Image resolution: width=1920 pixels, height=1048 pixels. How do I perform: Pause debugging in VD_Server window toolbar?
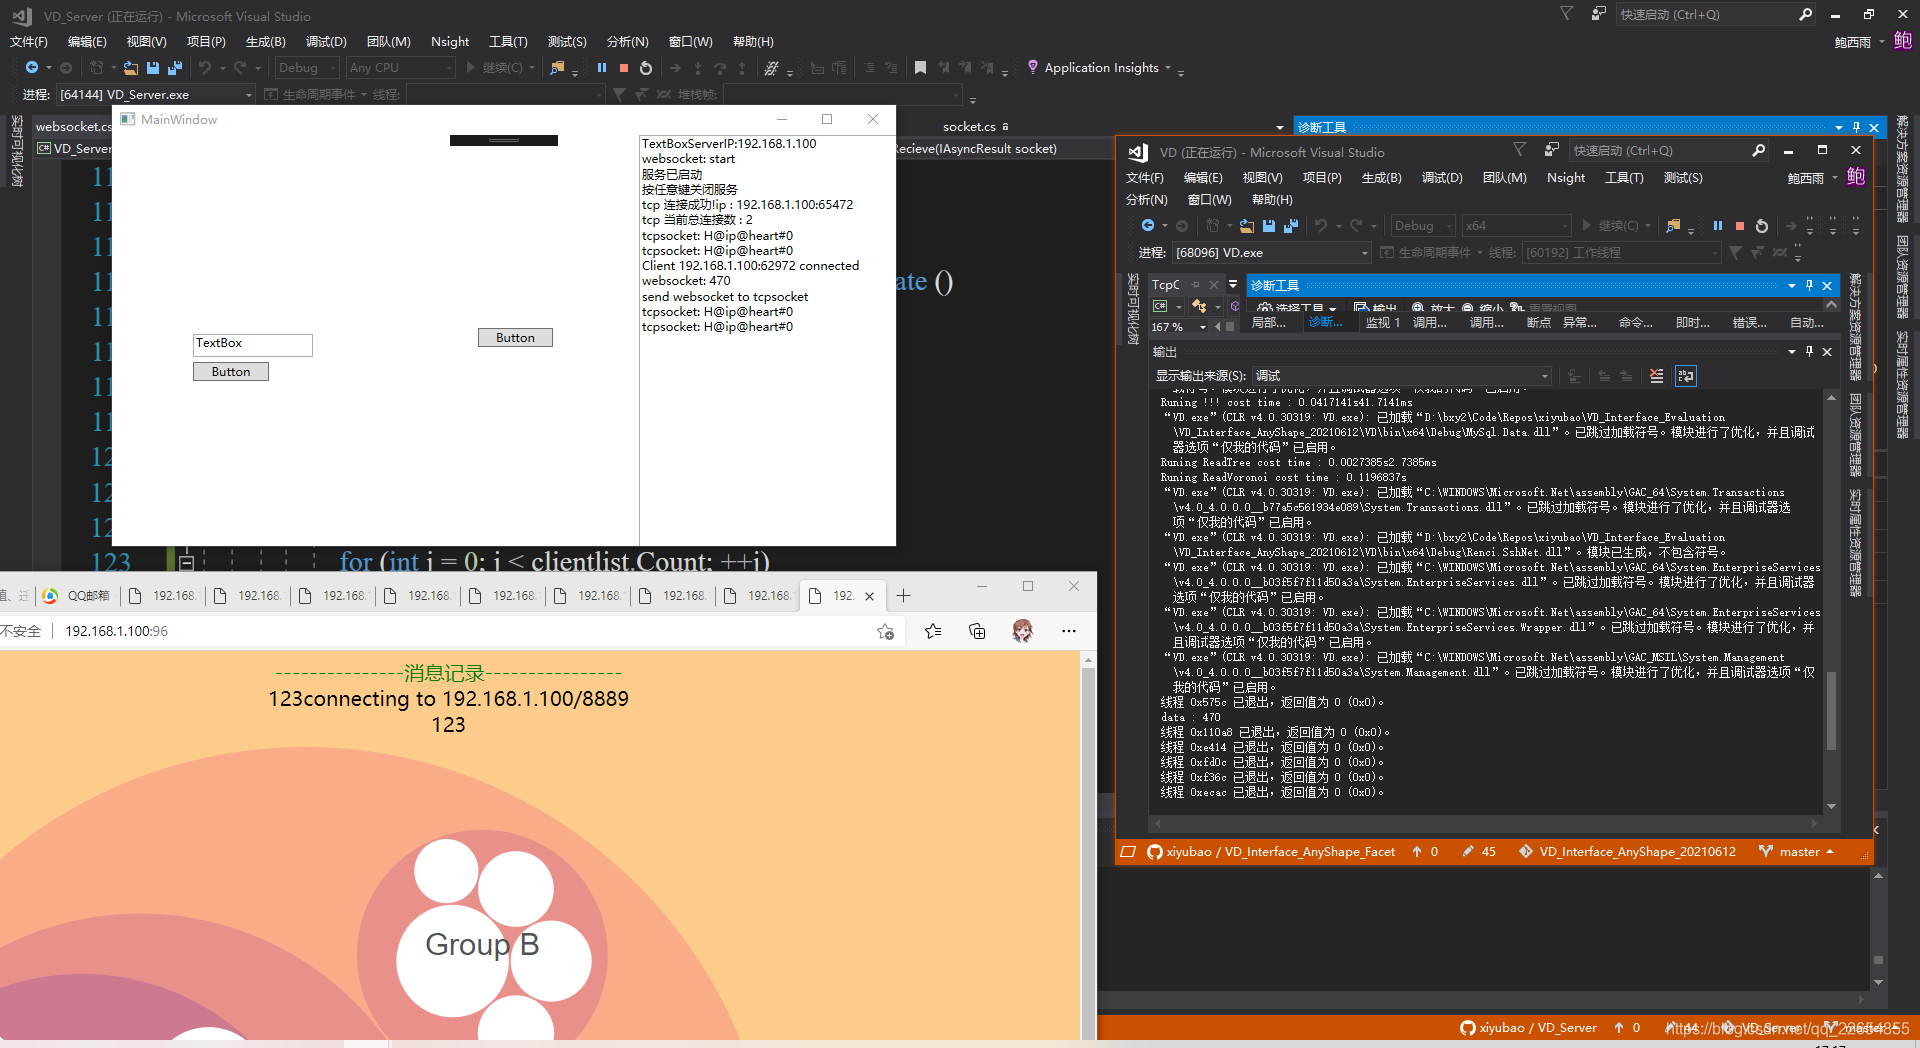coord(601,68)
